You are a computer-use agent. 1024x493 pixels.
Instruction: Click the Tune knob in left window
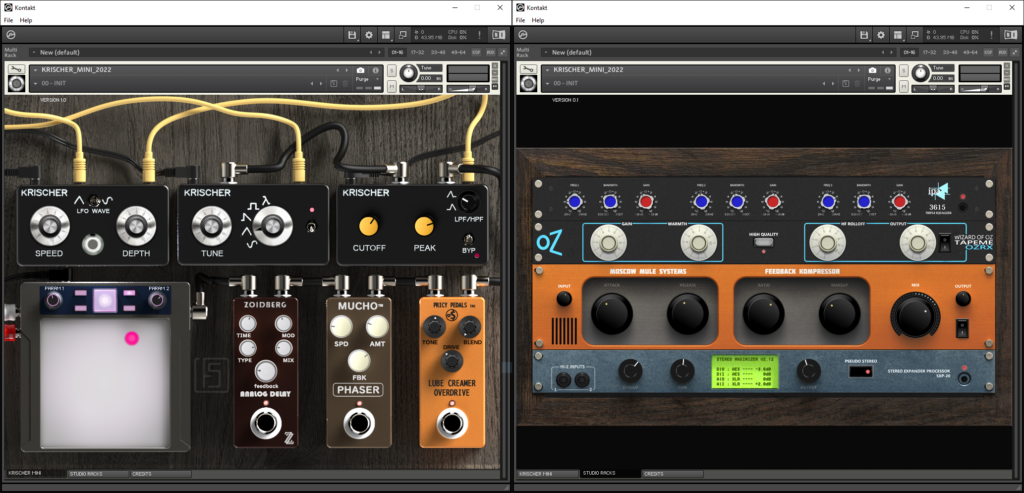[x=409, y=73]
